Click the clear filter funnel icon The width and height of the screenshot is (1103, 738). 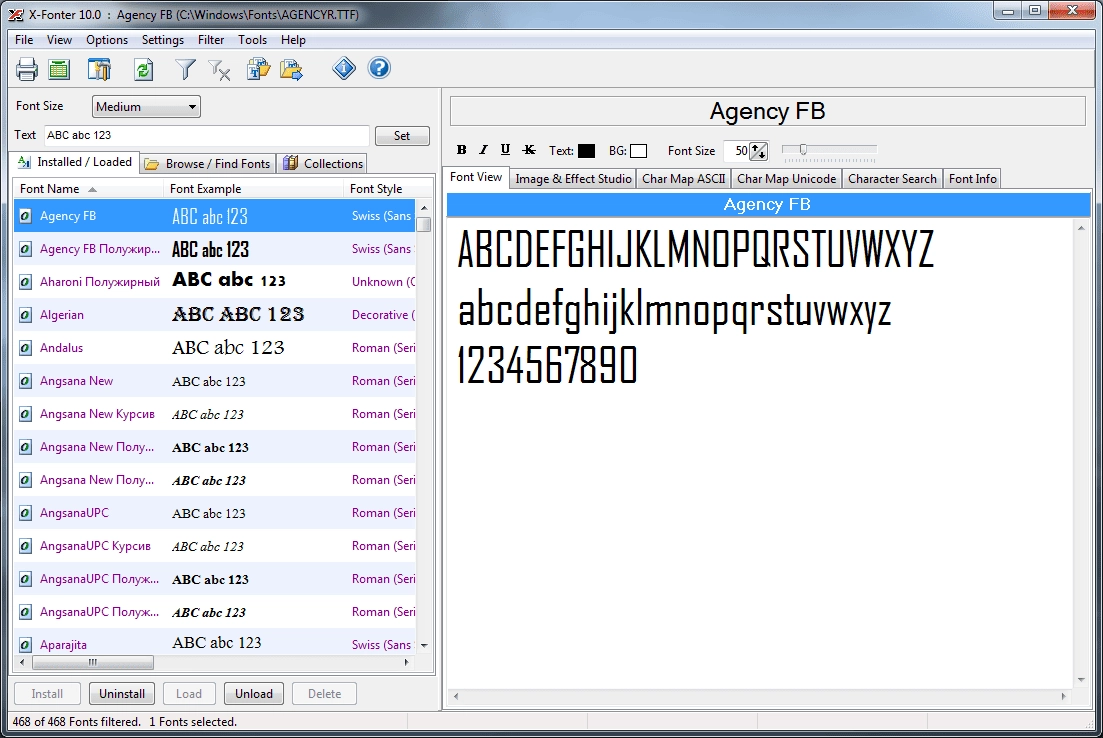[219, 70]
